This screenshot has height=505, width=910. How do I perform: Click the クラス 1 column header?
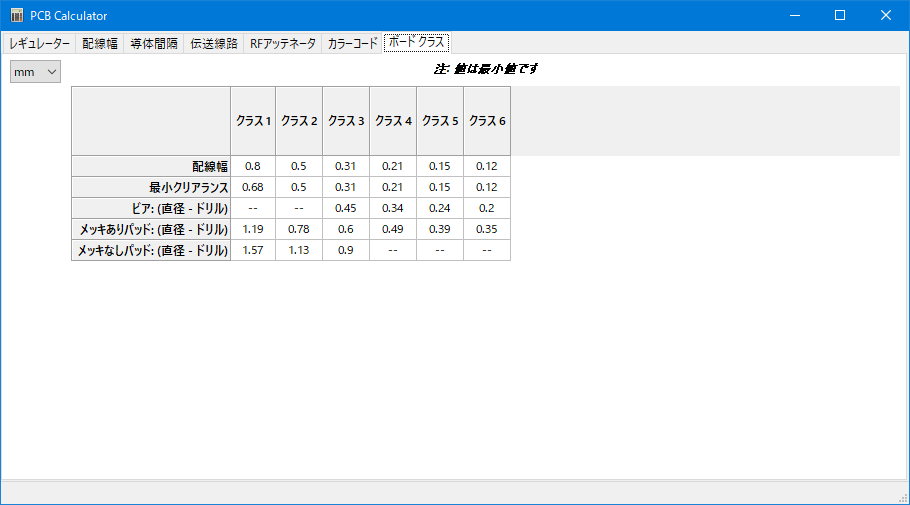point(253,121)
